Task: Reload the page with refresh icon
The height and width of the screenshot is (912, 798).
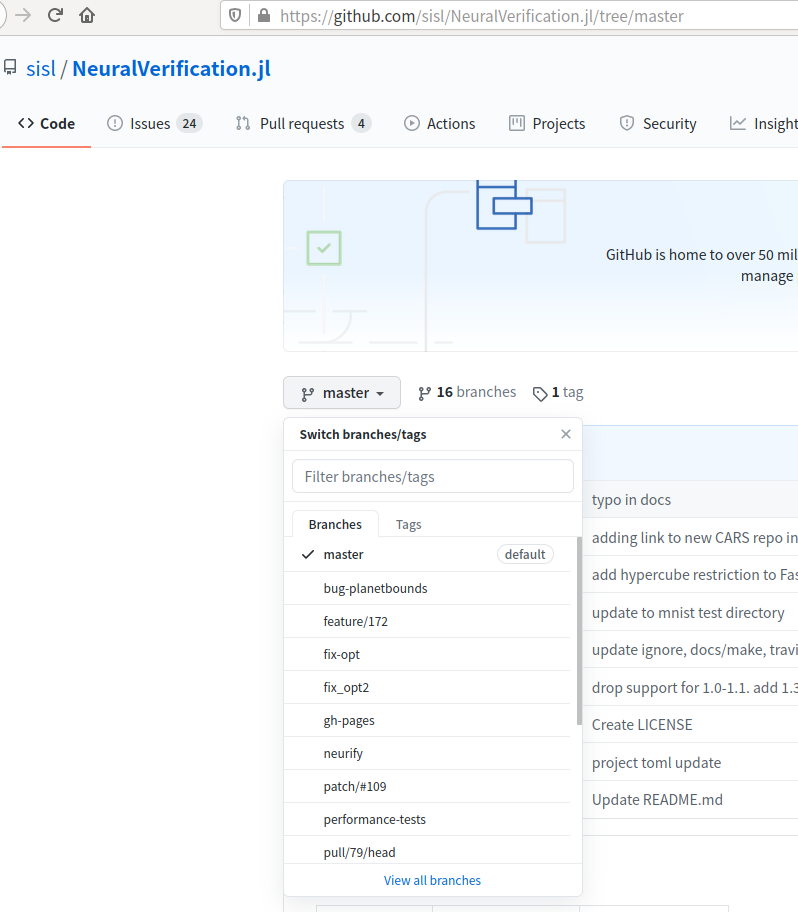Action: pyautogui.click(x=55, y=15)
